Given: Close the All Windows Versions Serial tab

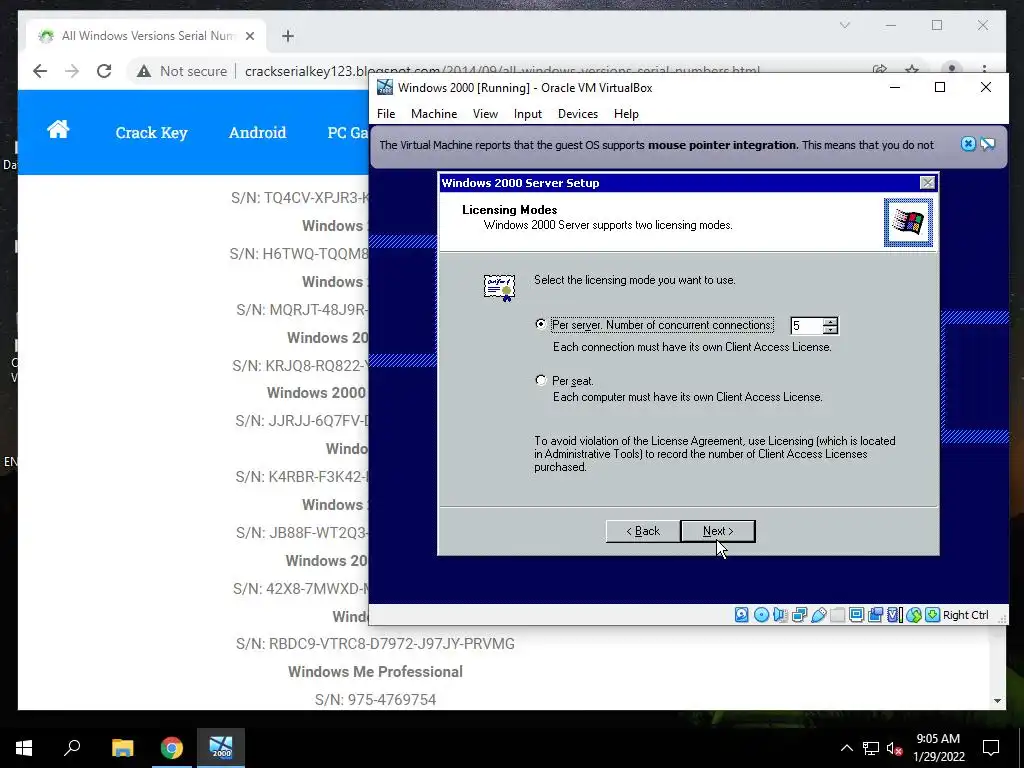Looking at the screenshot, I should [249, 36].
